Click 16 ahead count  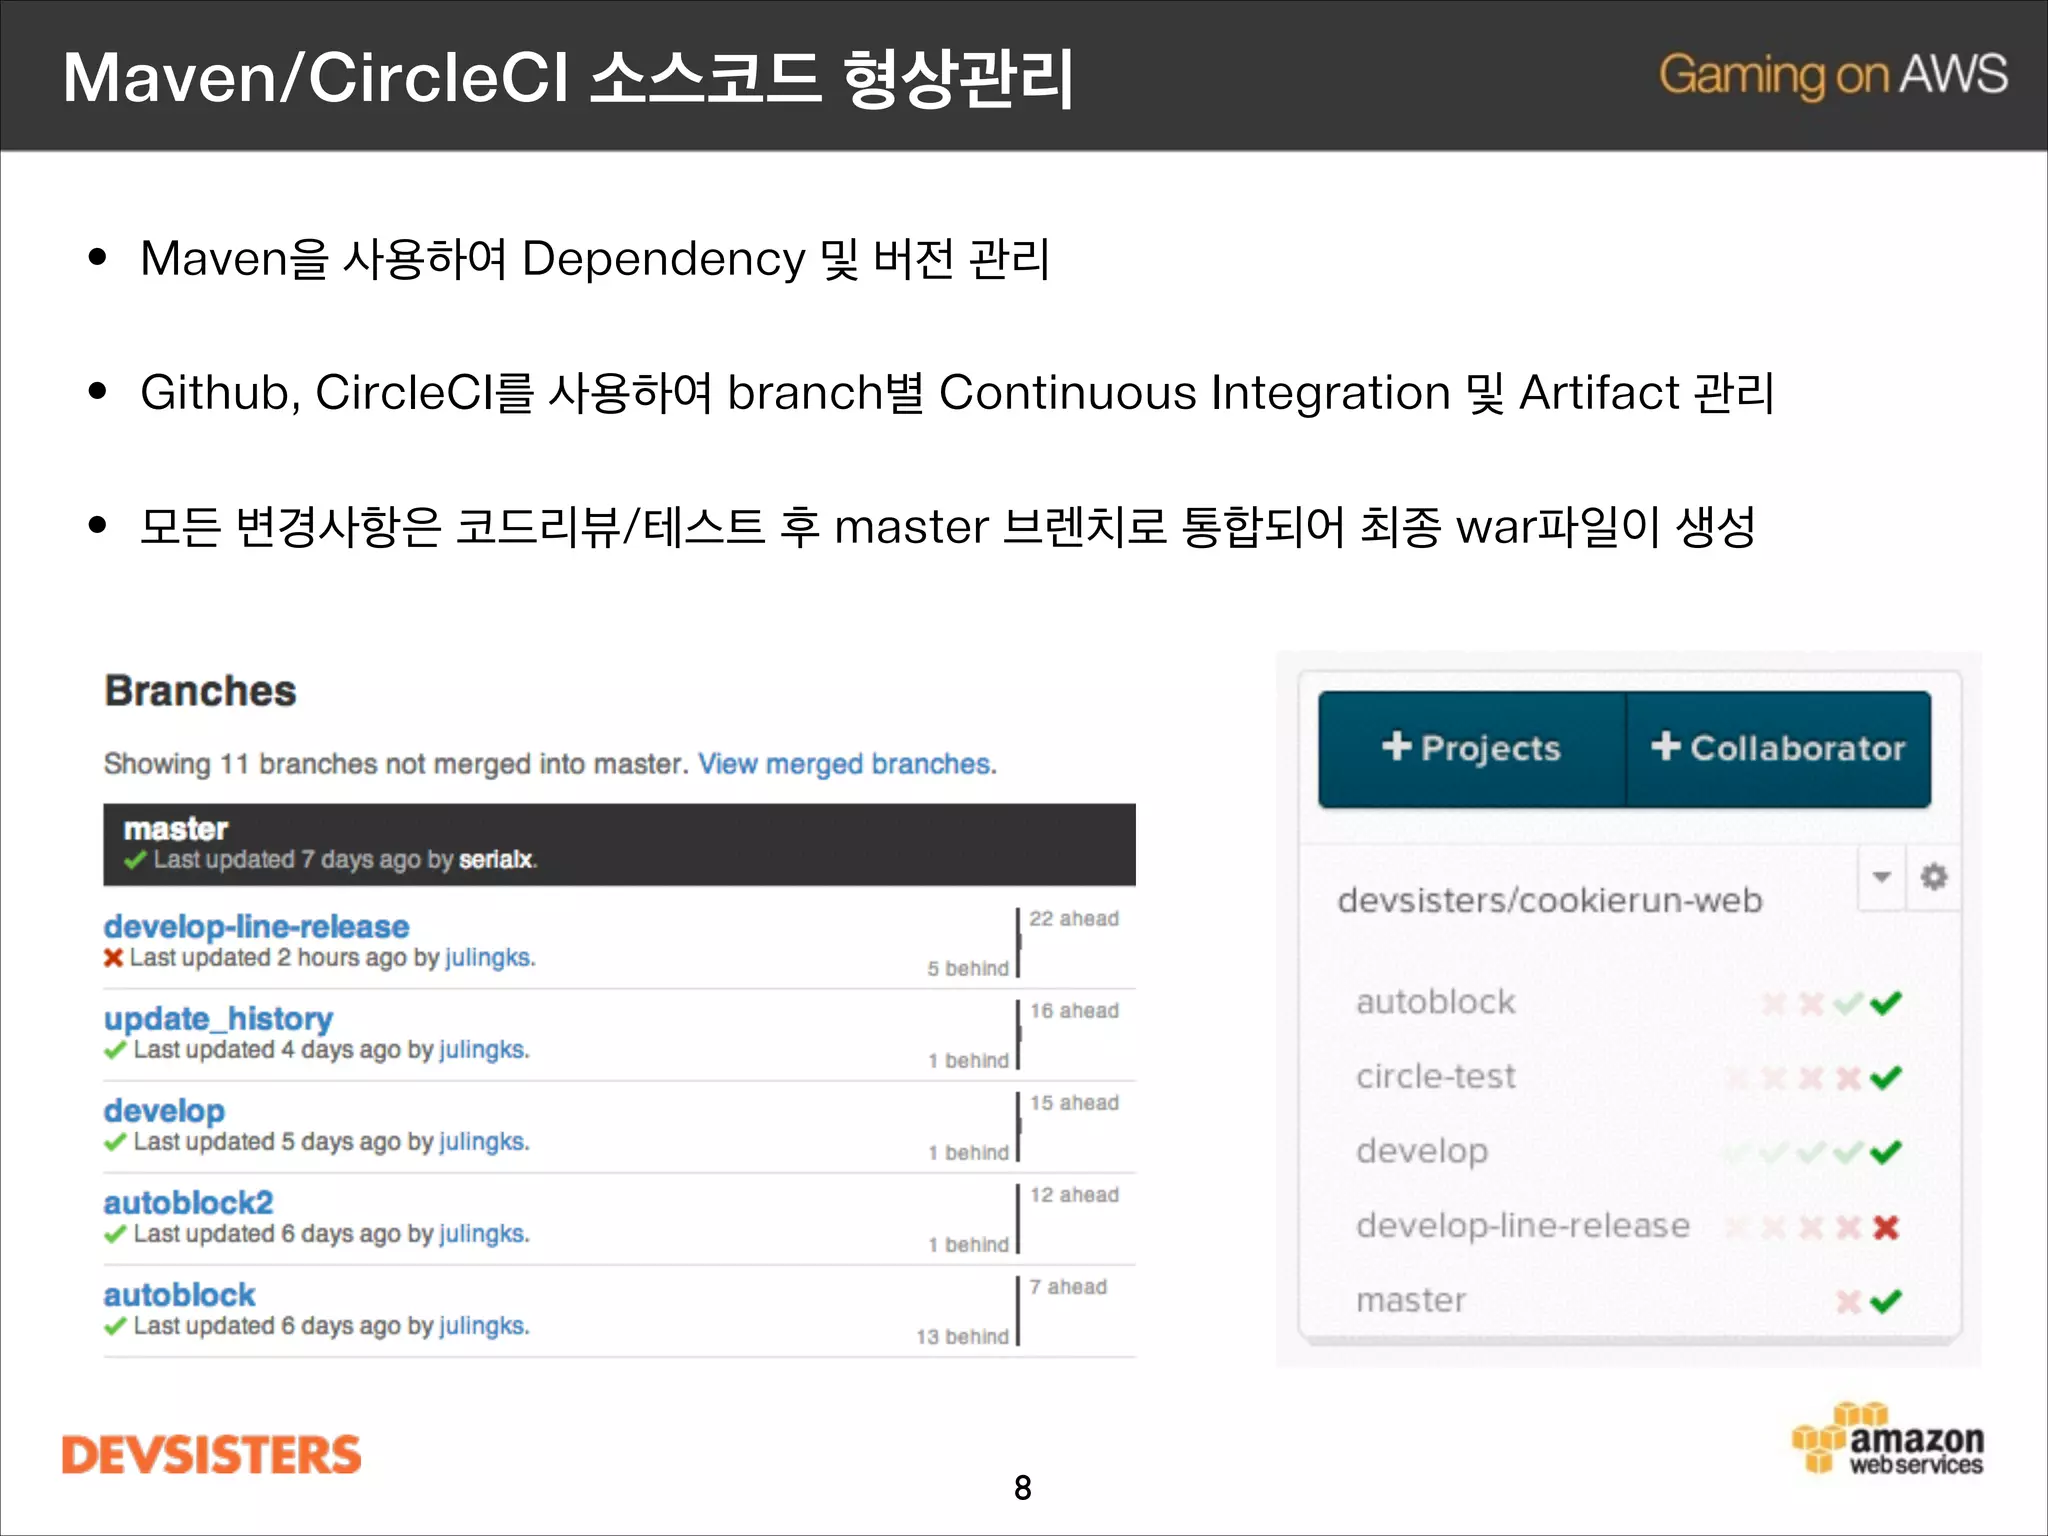(1074, 1010)
